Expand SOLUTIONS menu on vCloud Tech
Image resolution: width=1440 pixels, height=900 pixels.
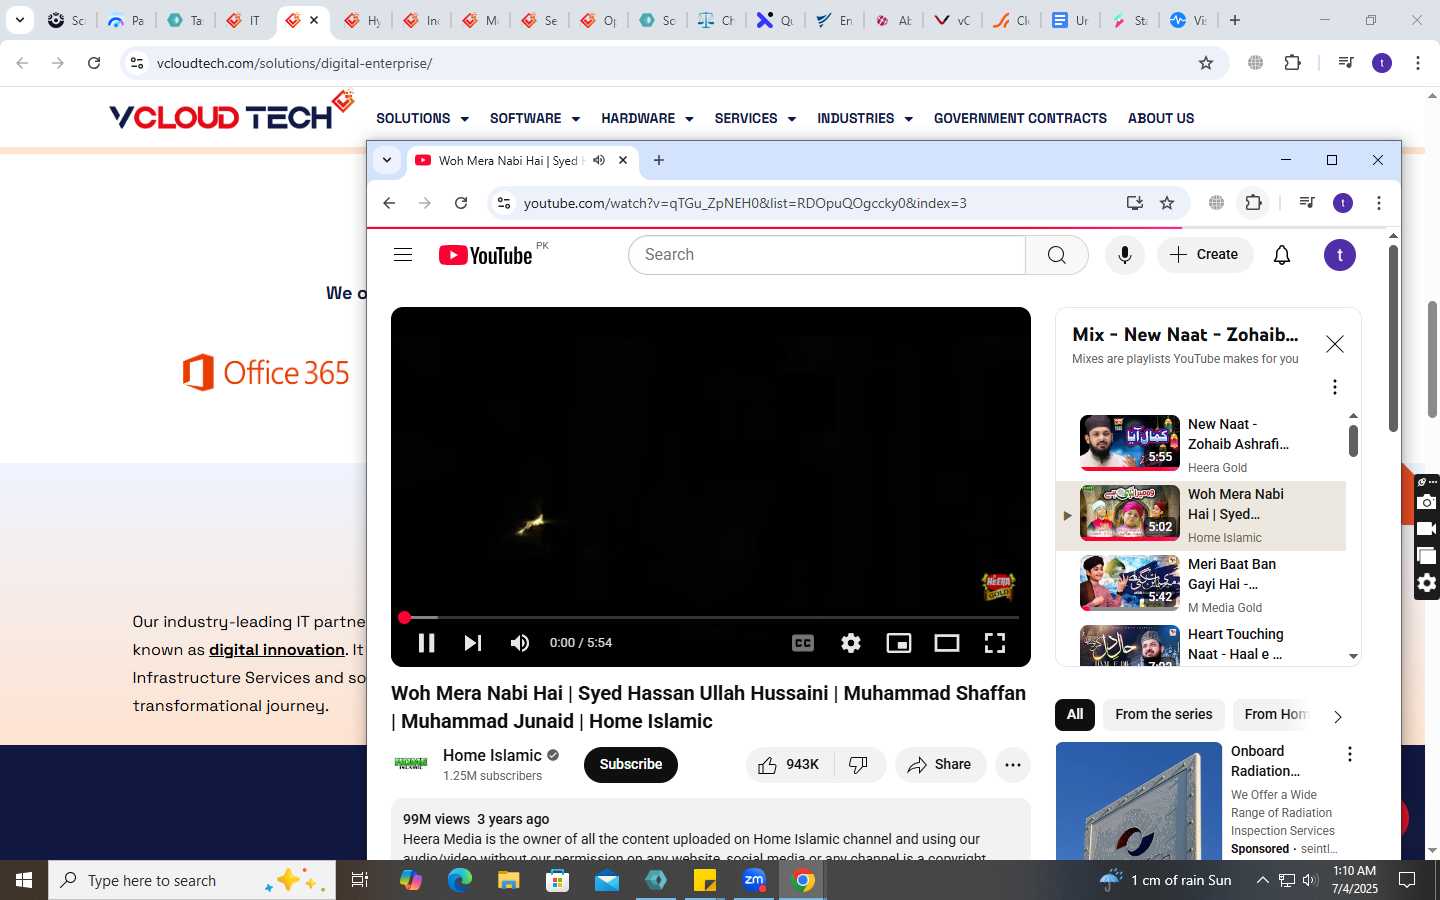pos(422,118)
